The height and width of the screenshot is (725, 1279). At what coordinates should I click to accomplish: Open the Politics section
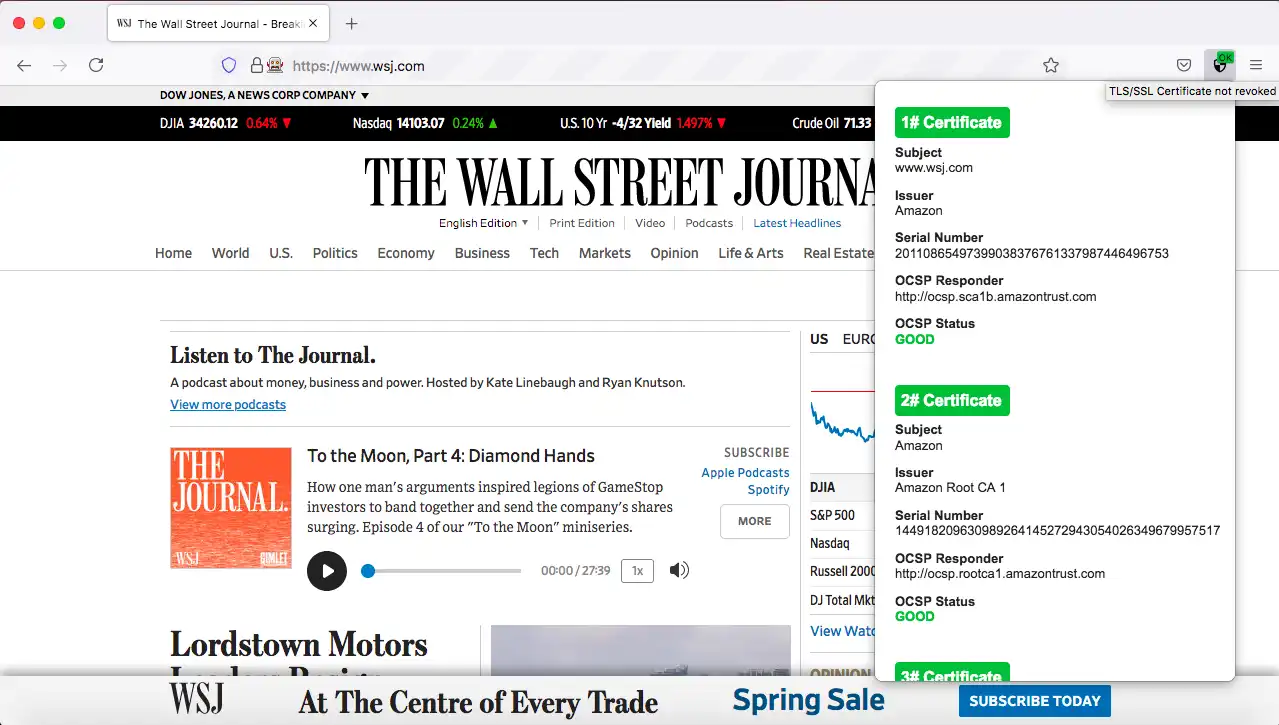point(335,253)
